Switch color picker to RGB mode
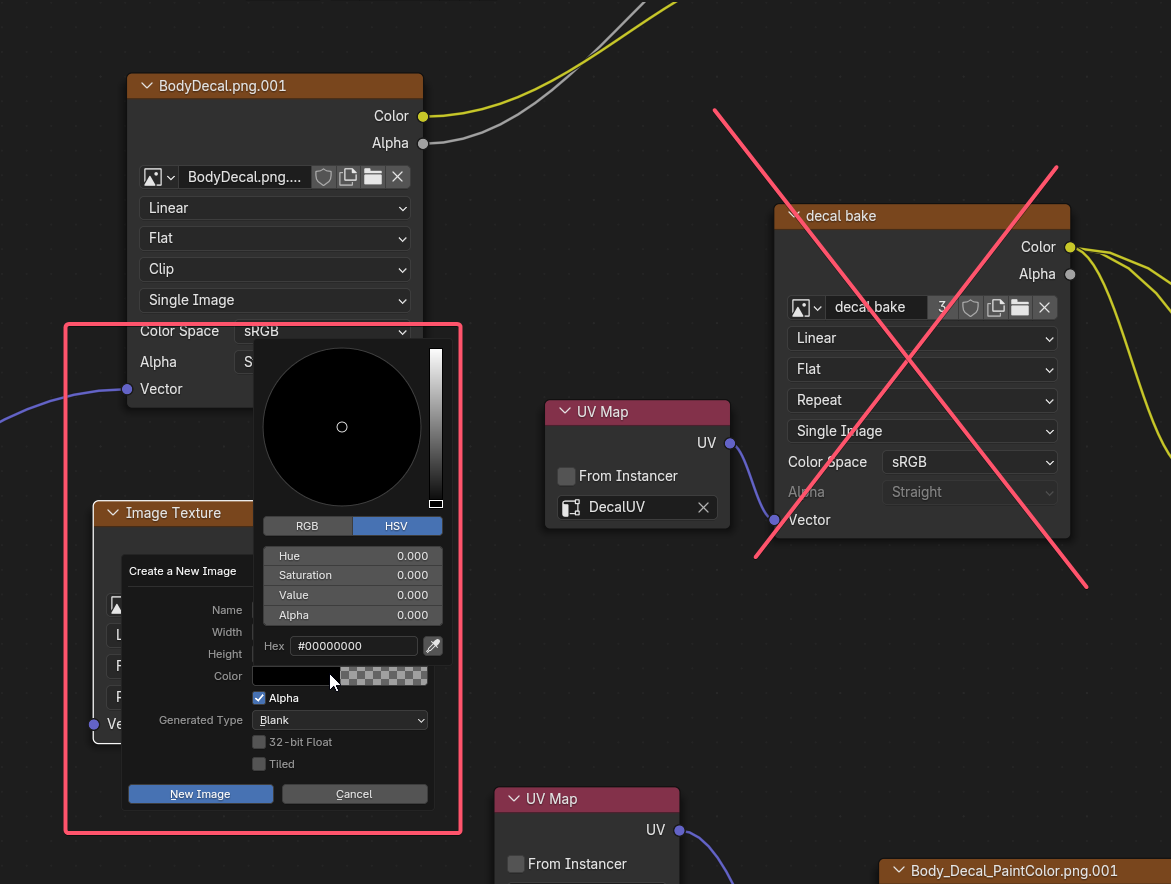Image resolution: width=1171 pixels, height=884 pixels. (308, 526)
